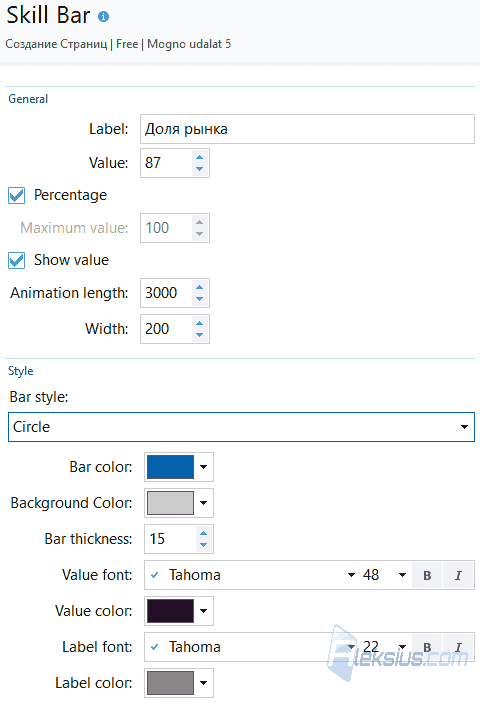Toggle italic for Label font
Image resolution: width=480 pixels, height=704 pixels.
coord(458,647)
